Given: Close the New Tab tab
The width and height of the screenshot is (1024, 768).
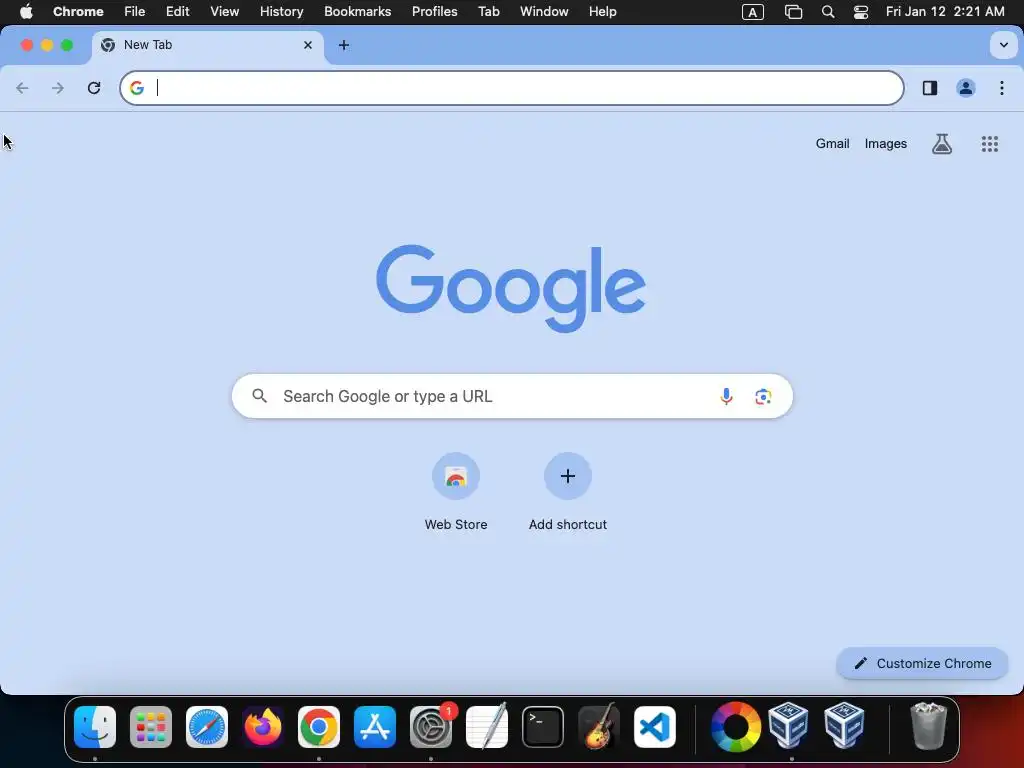Looking at the screenshot, I should click(x=308, y=45).
